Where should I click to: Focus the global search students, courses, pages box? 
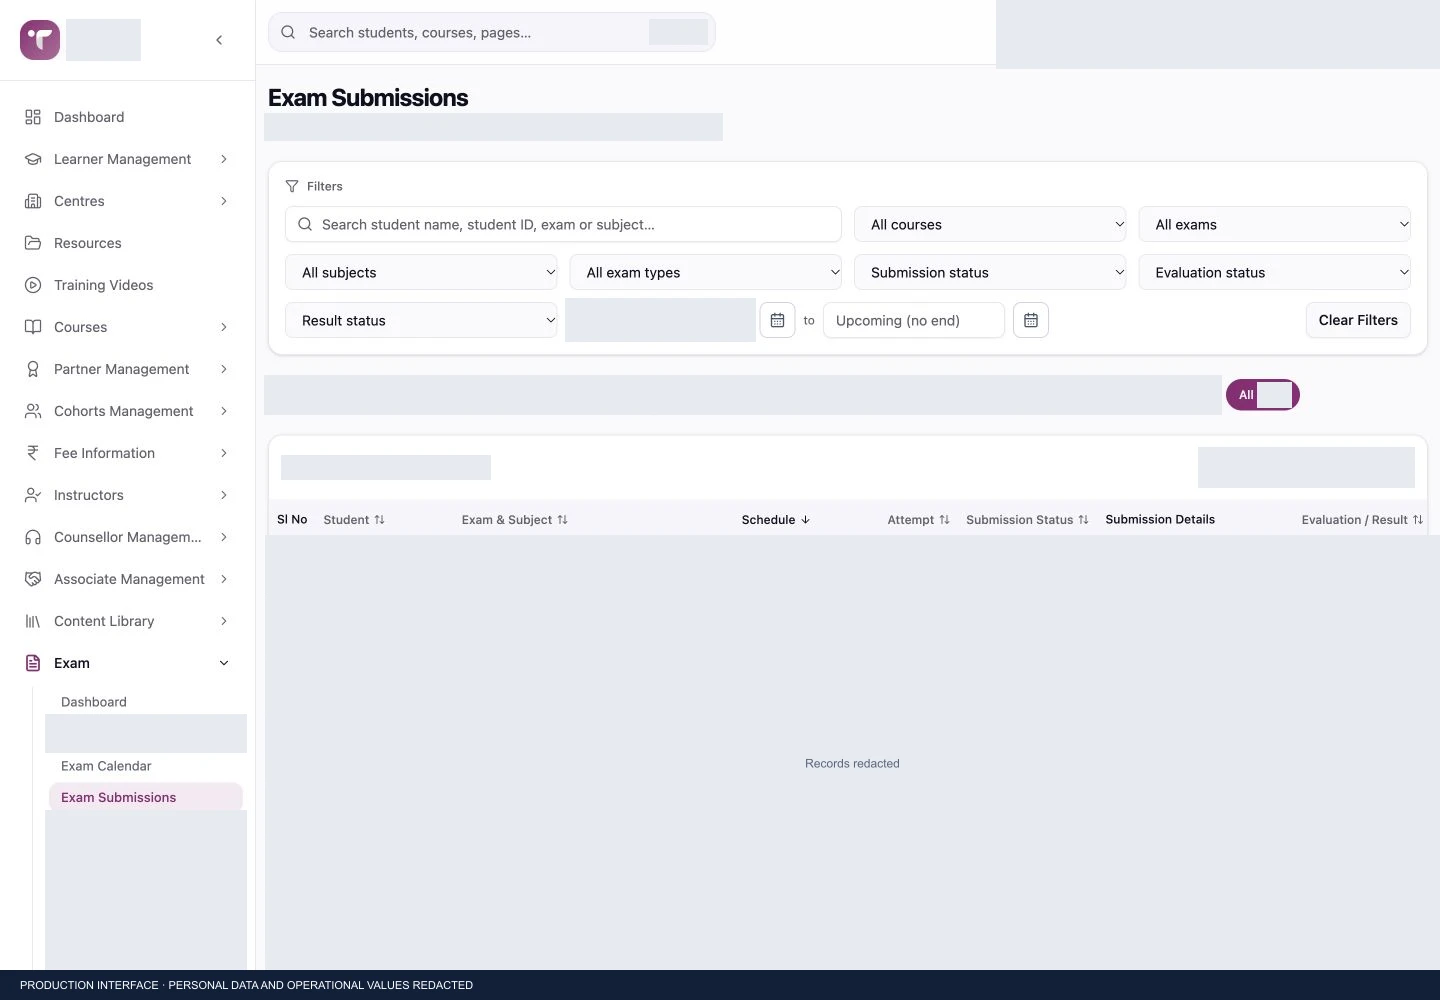492,32
